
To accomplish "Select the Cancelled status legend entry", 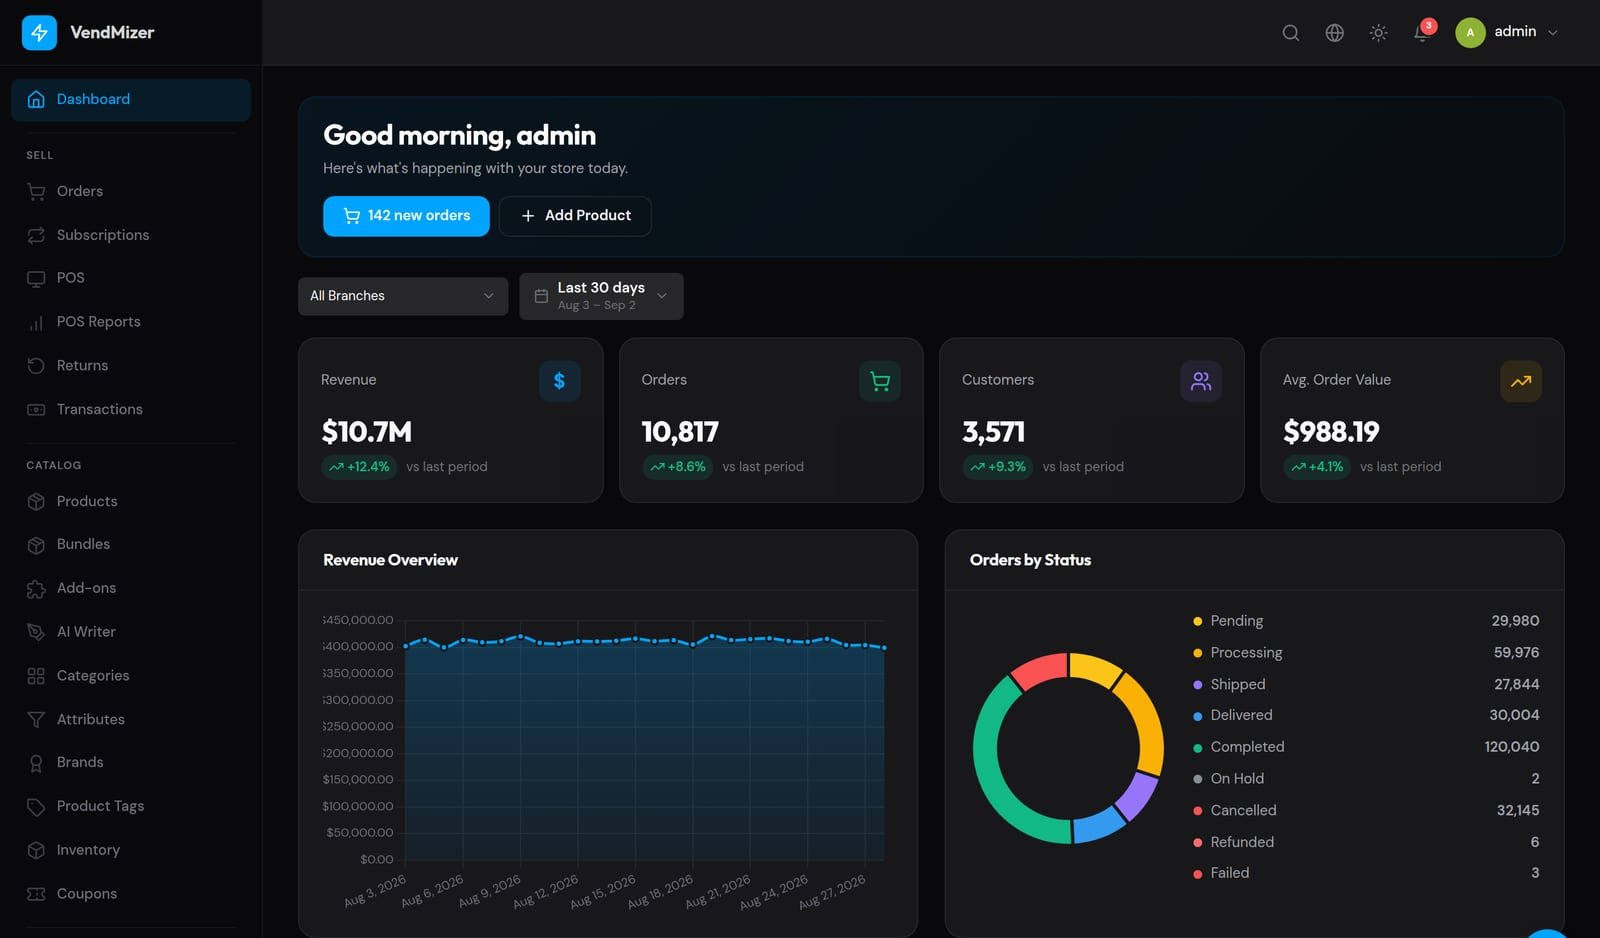I will 1366,810.
